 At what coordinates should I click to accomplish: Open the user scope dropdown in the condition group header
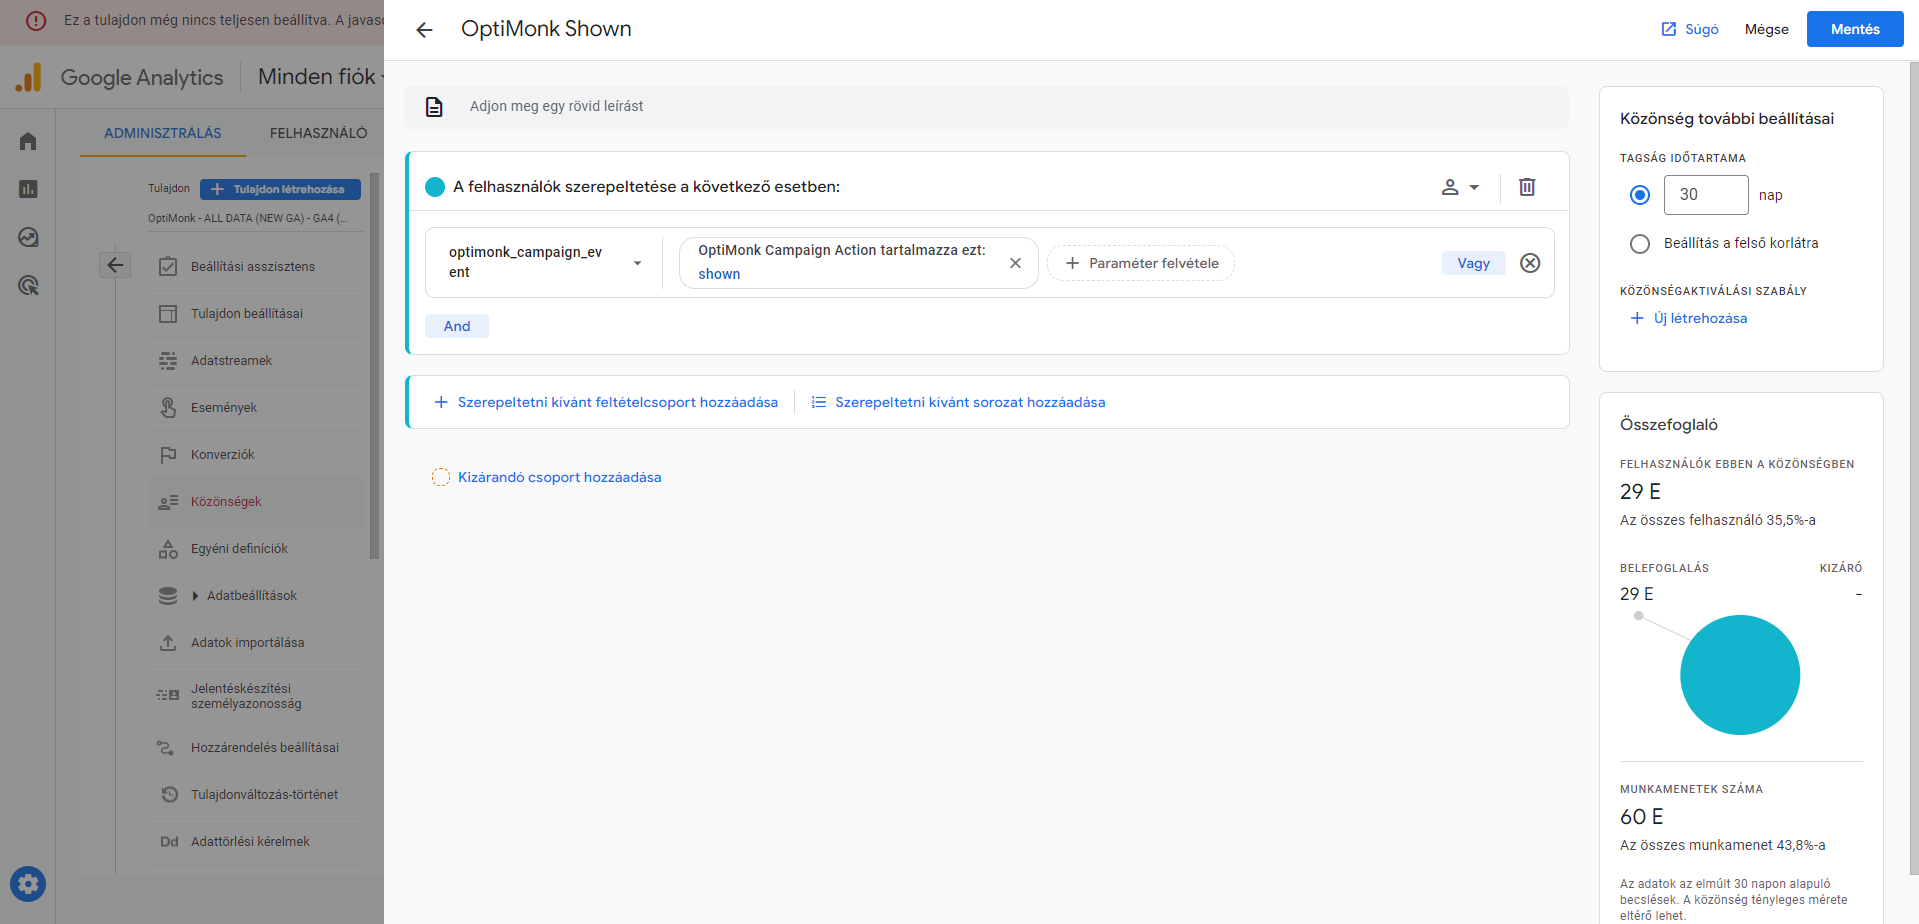pyautogui.click(x=1459, y=187)
